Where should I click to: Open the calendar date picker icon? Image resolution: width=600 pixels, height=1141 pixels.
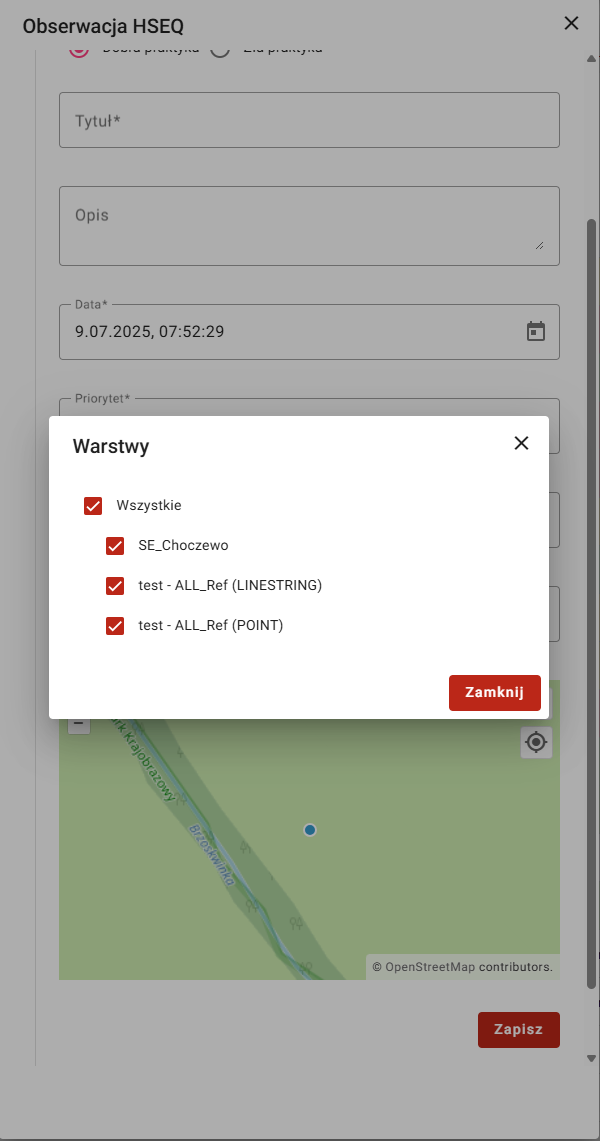click(x=536, y=331)
